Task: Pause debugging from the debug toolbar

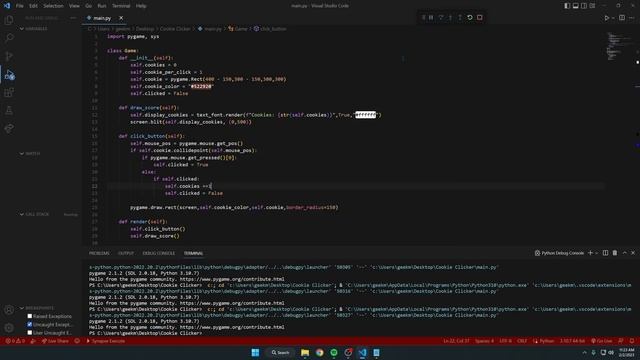Action: (431, 18)
